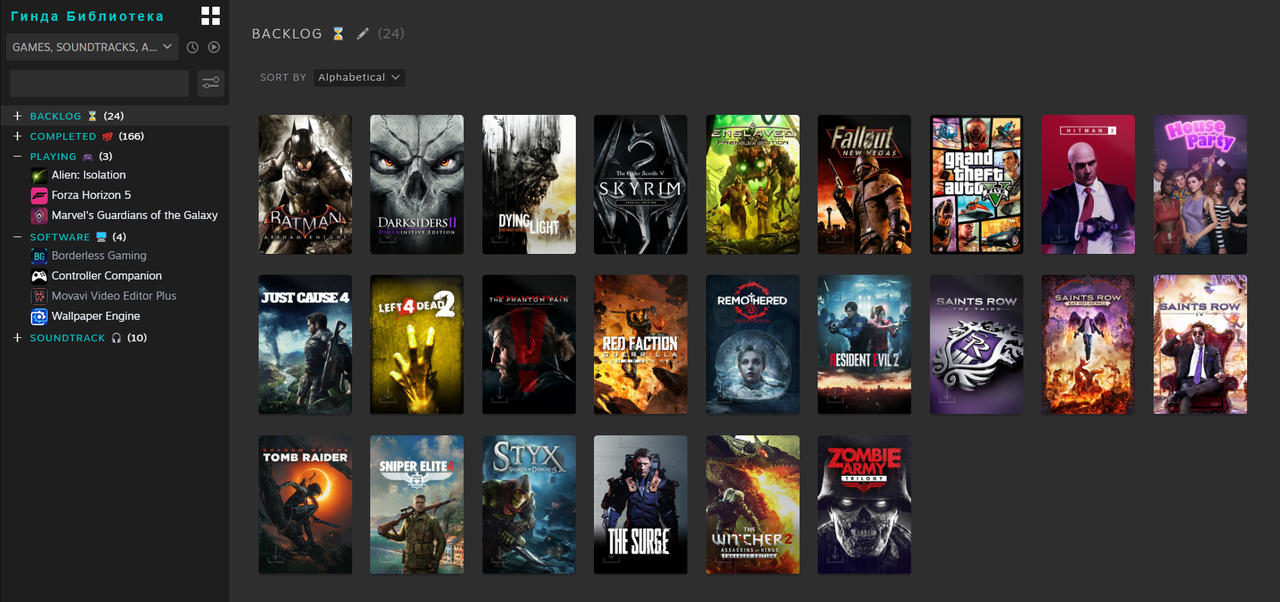Image resolution: width=1280 pixels, height=602 pixels.
Task: Open Tomb Raider game cover
Action: pyautogui.click(x=305, y=505)
